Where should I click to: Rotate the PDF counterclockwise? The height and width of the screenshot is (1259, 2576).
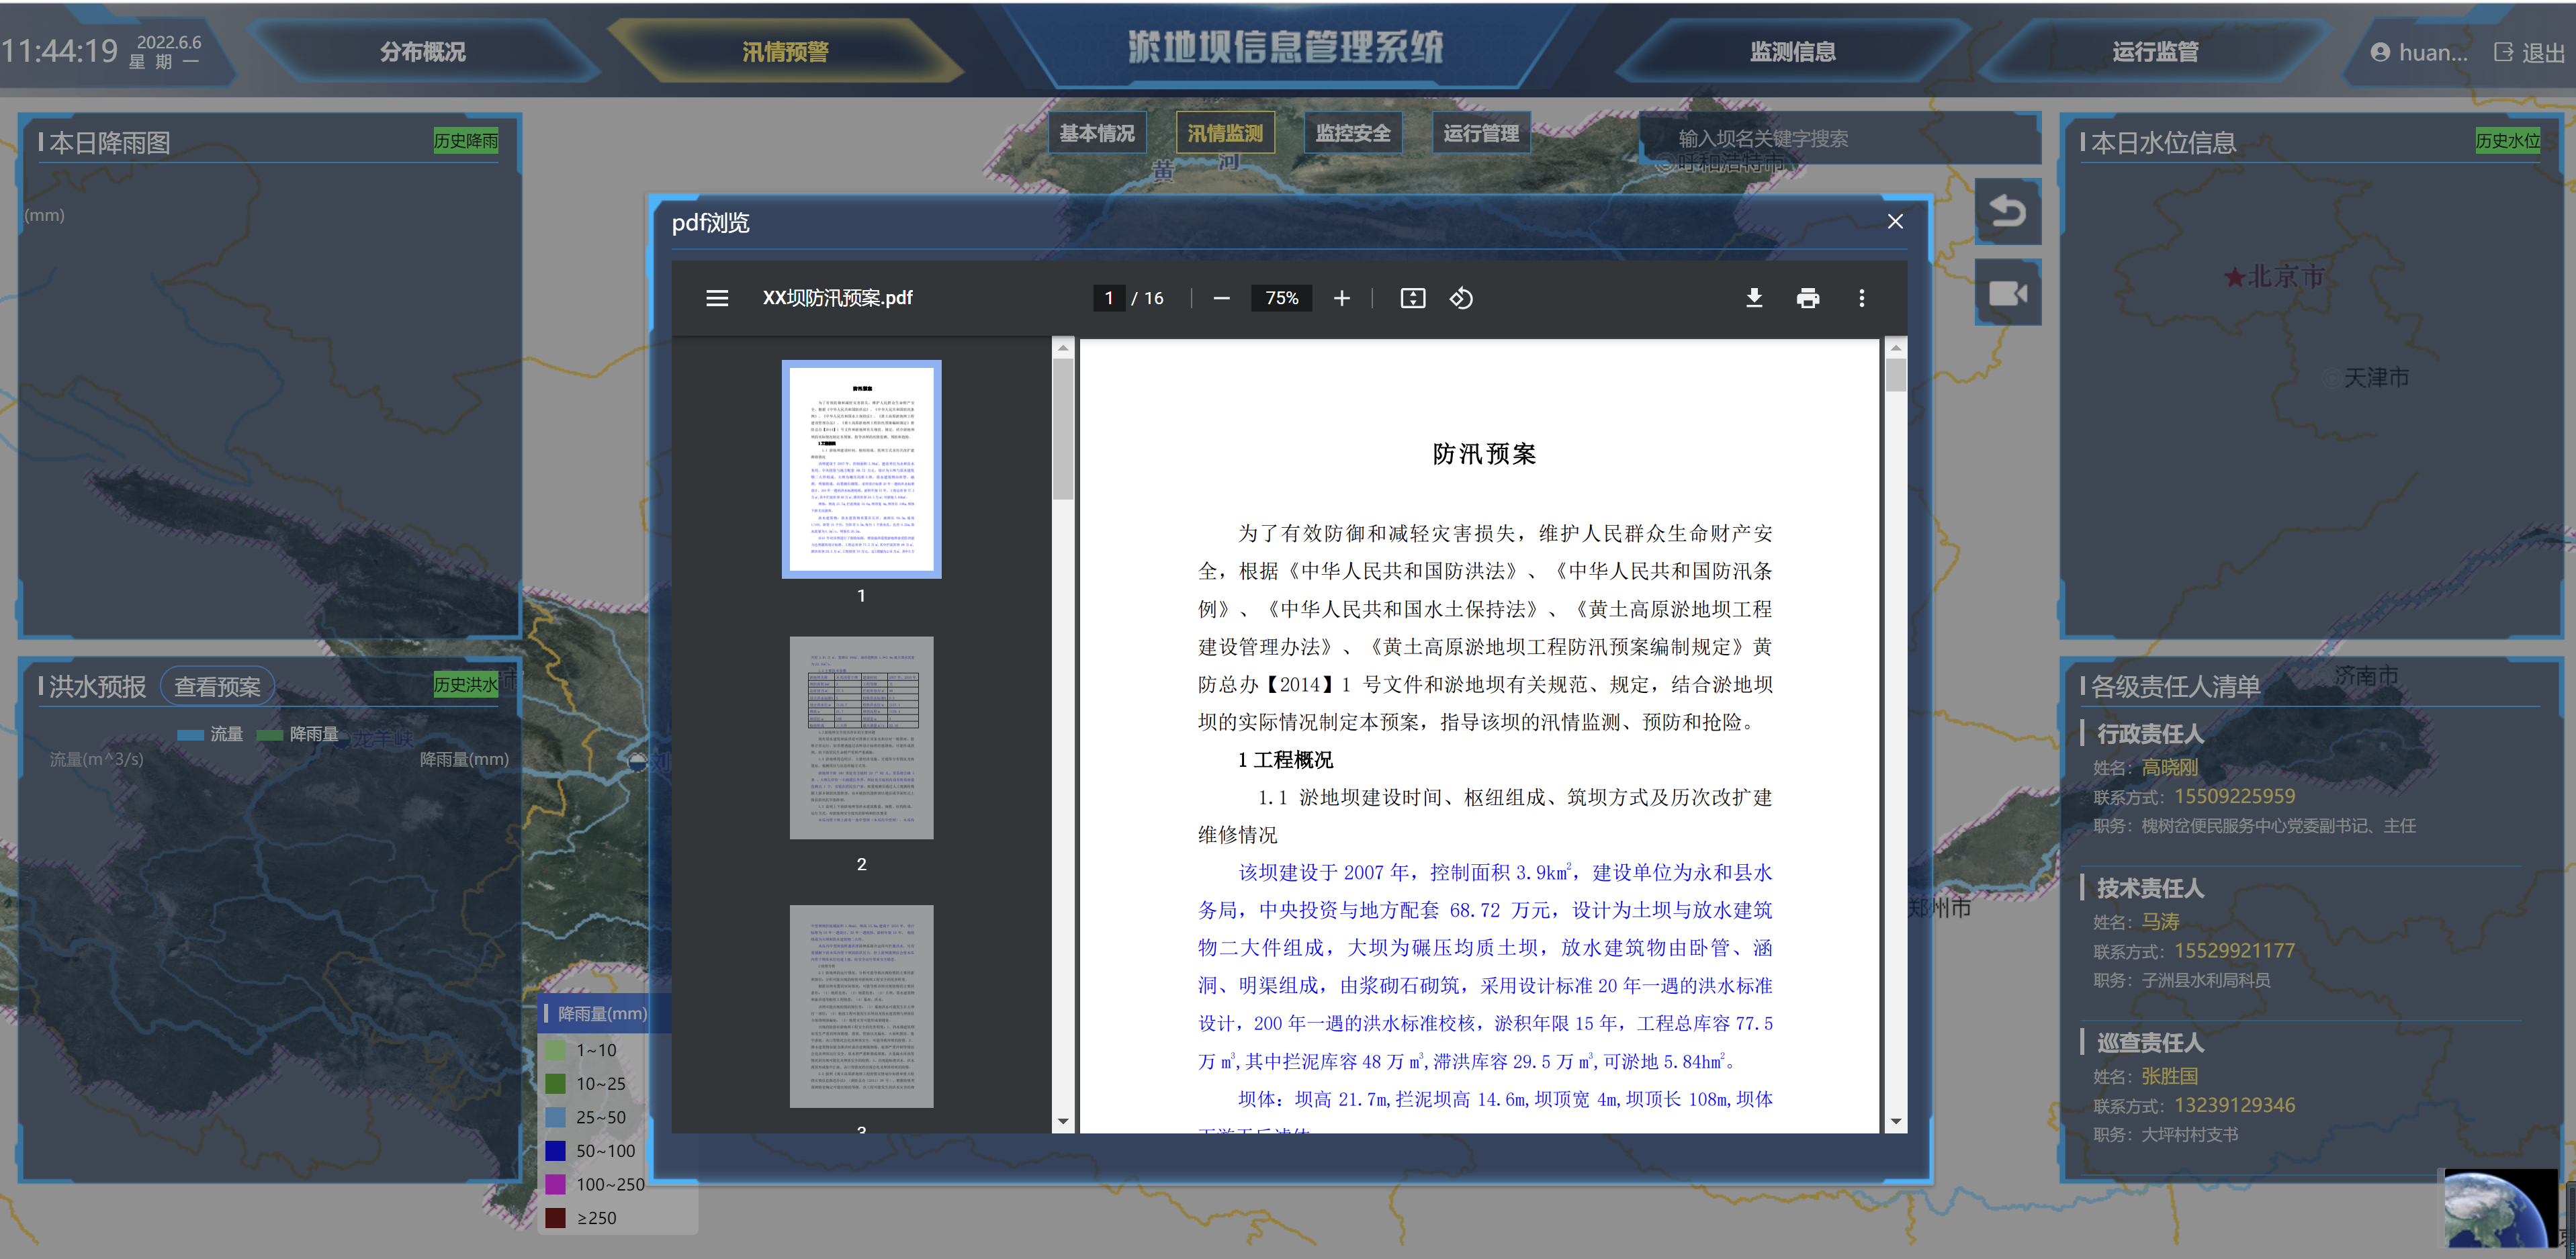(1461, 298)
